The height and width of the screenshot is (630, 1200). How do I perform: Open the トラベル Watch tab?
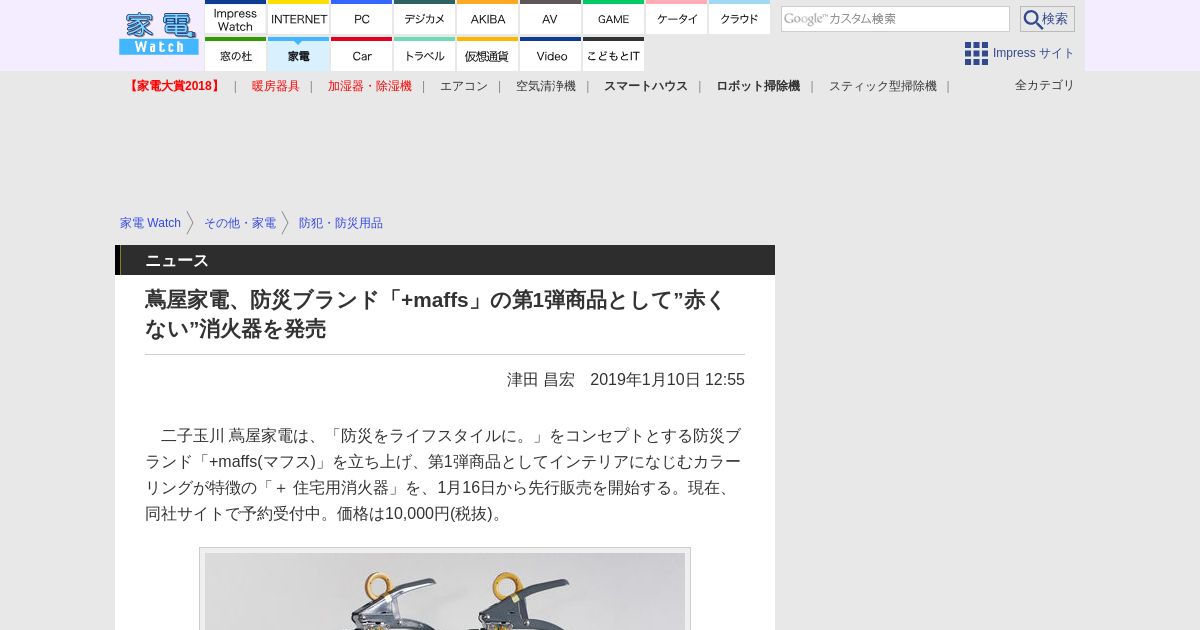(425, 55)
